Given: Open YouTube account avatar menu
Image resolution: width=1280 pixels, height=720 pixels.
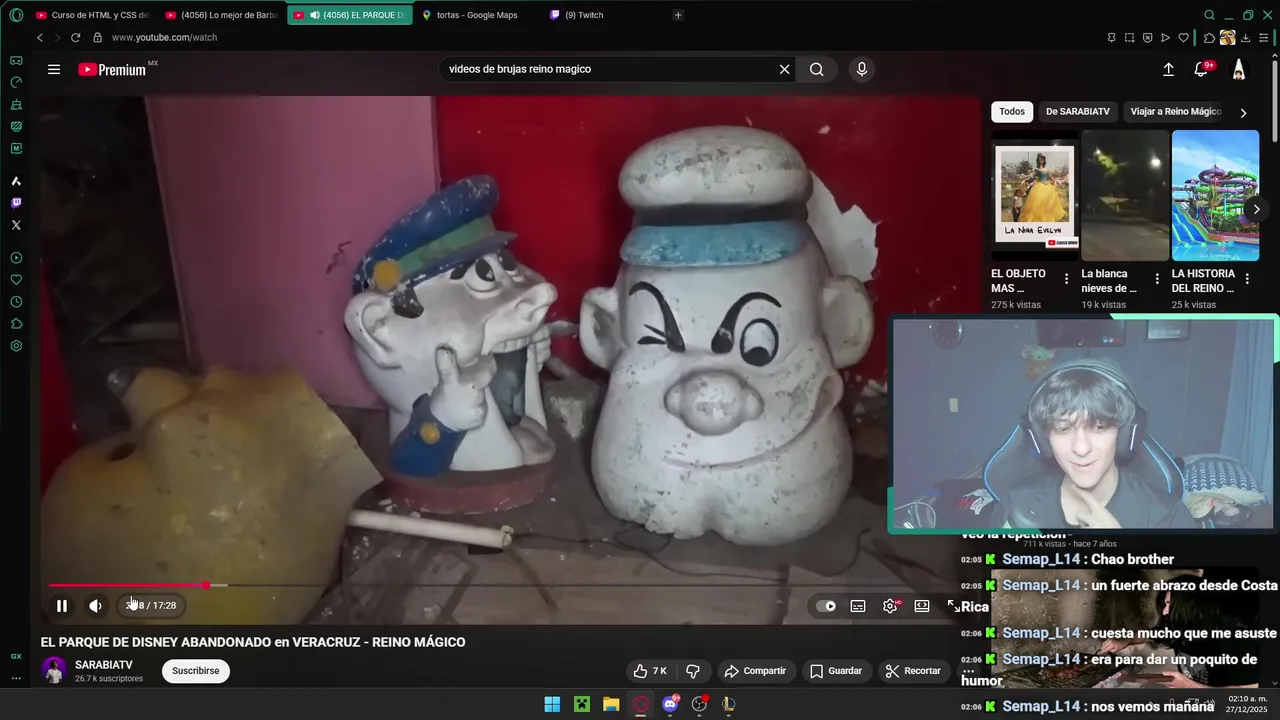Looking at the screenshot, I should (1239, 69).
